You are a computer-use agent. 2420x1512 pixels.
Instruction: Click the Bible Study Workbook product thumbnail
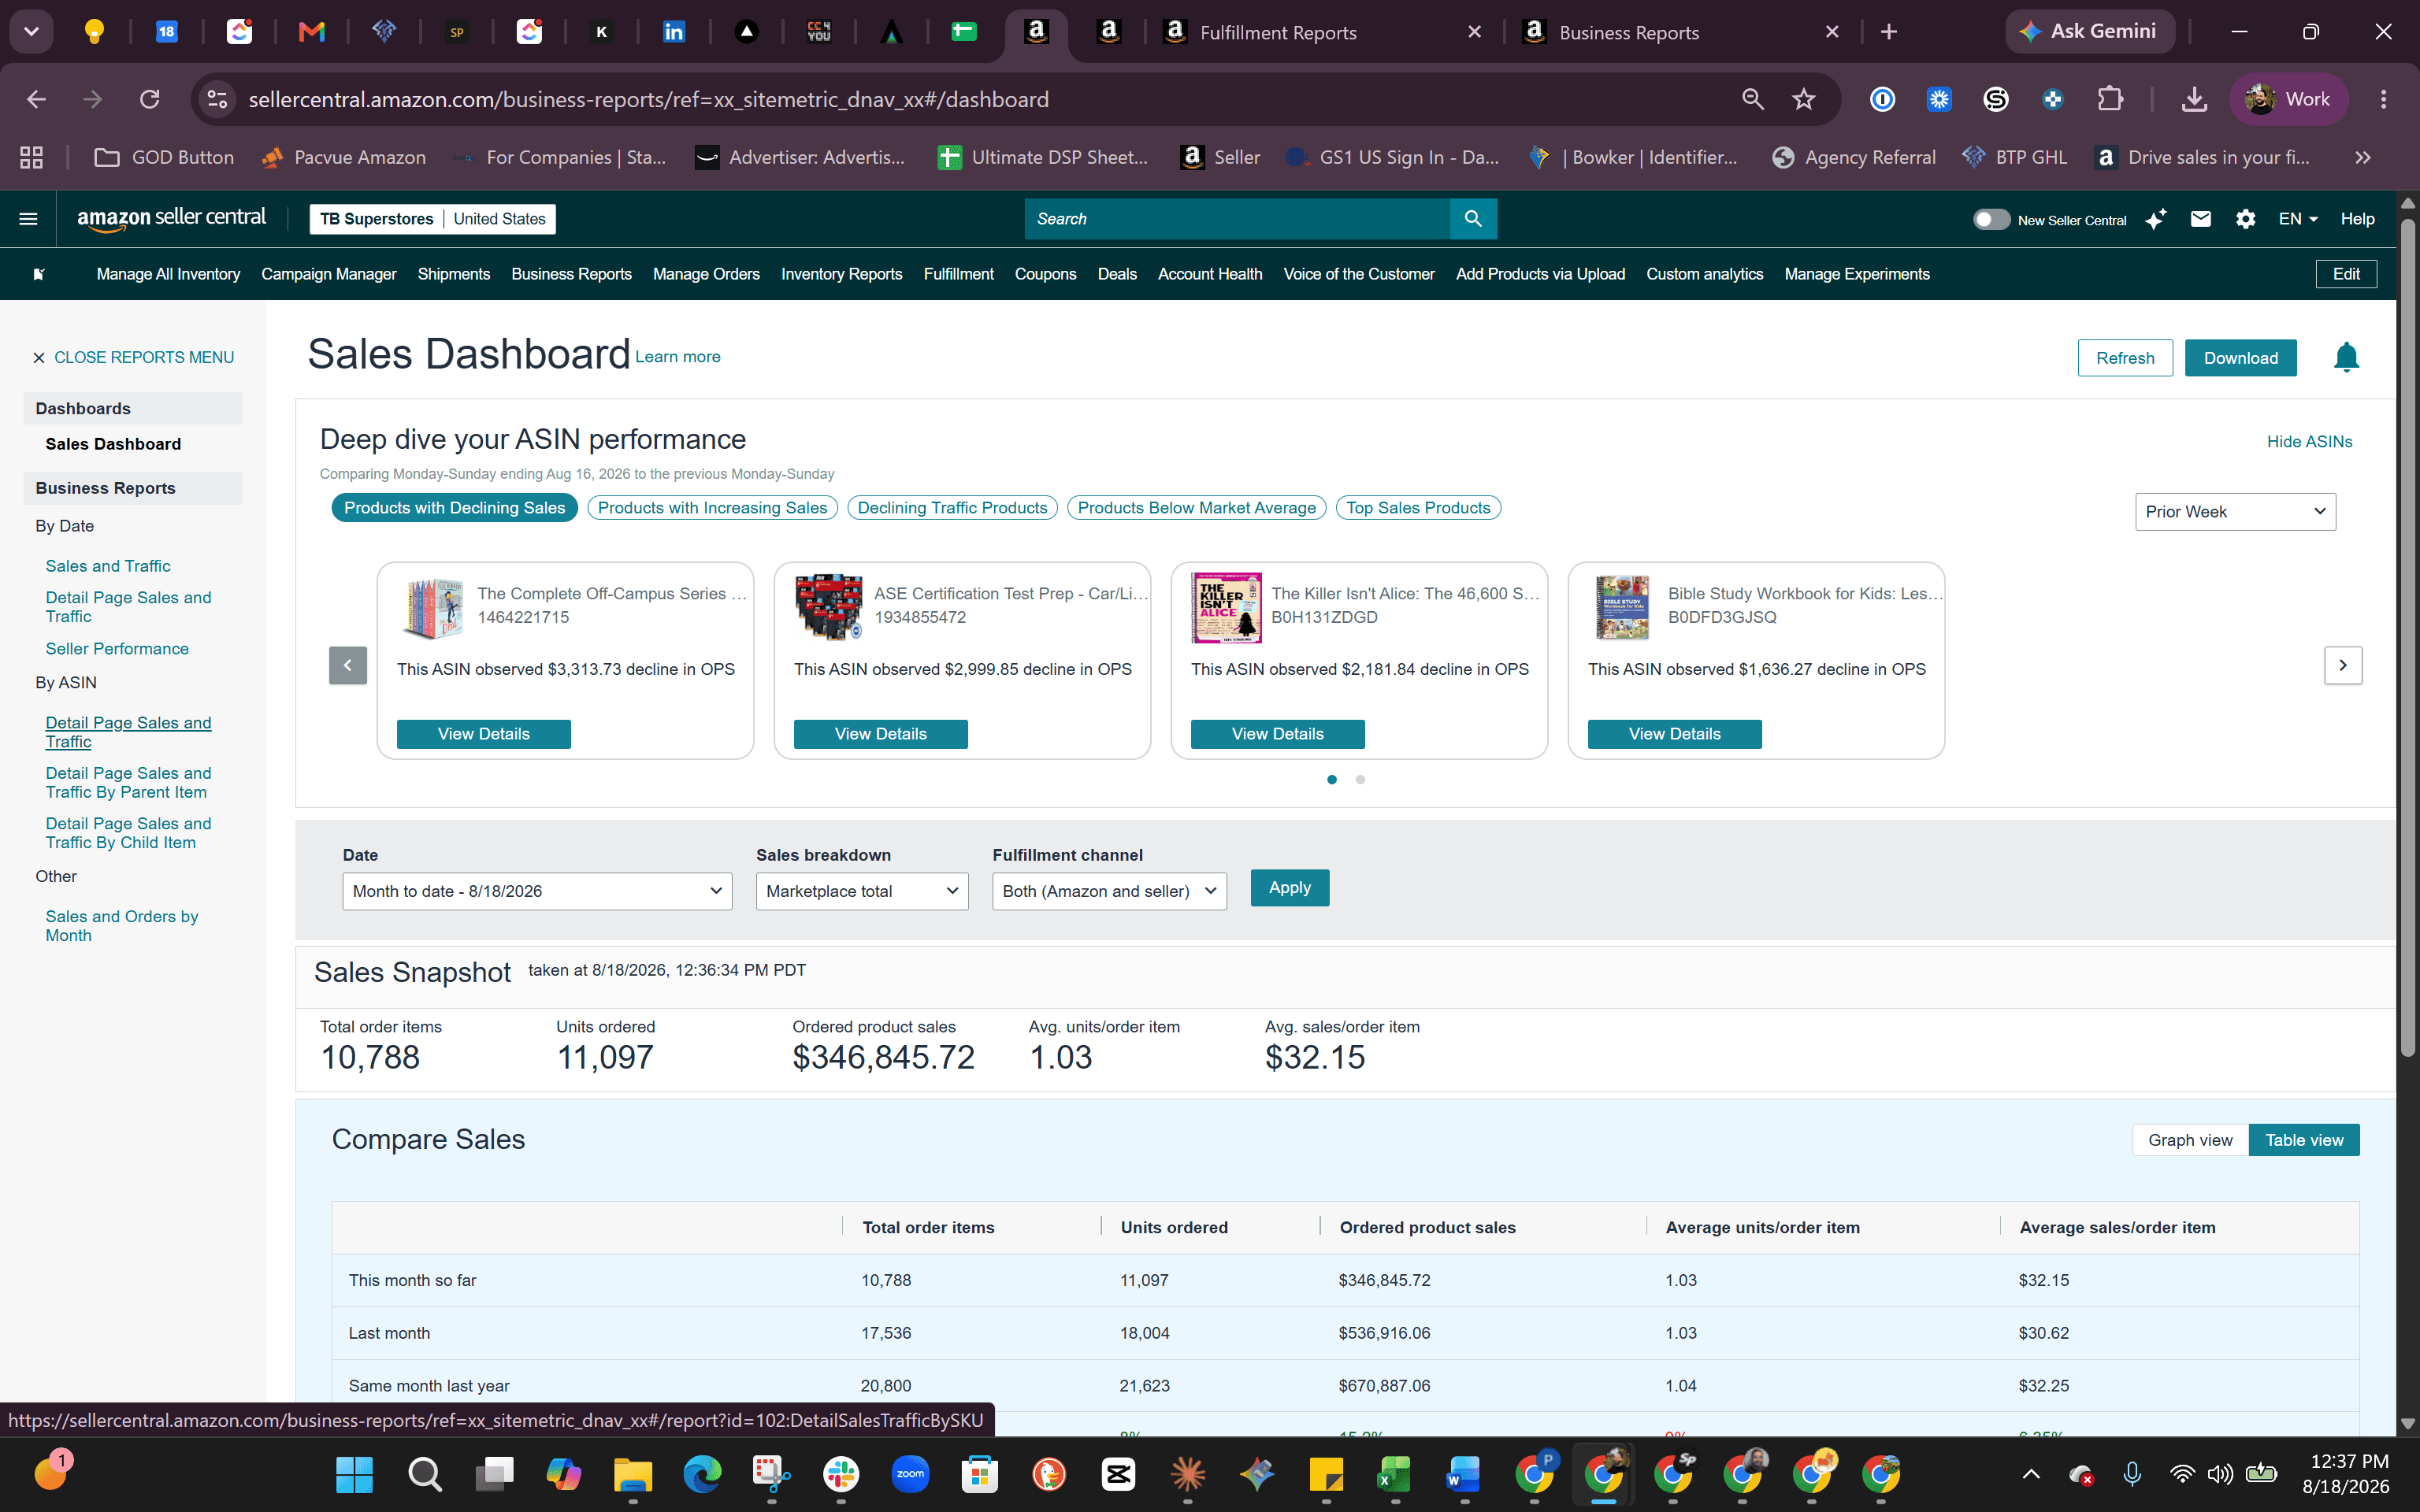coord(1622,607)
